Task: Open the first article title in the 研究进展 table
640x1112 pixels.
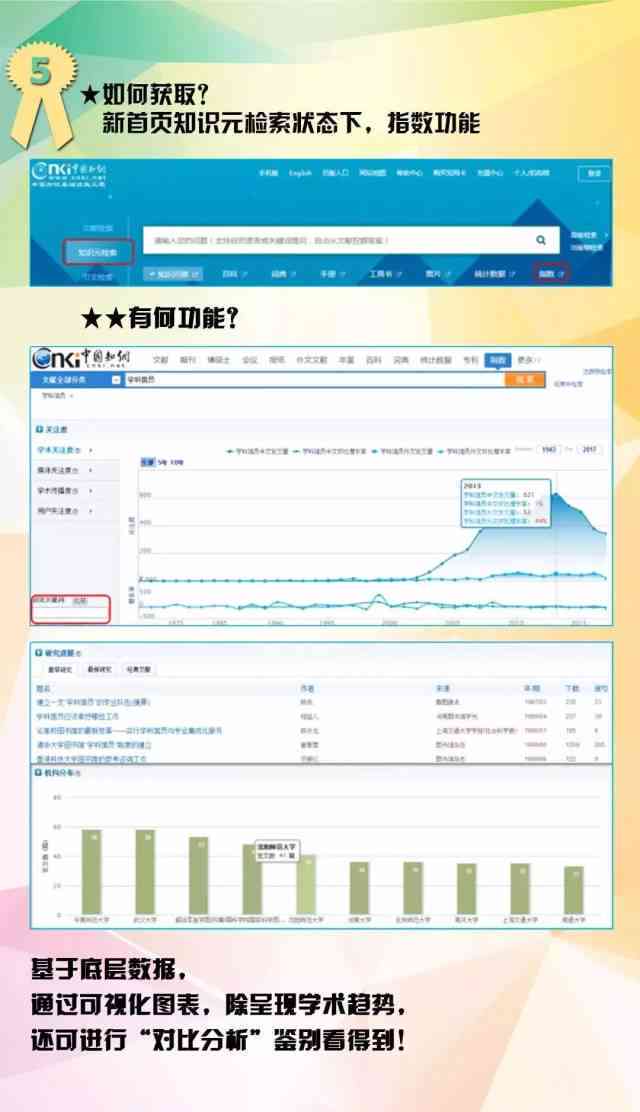Action: (x=94, y=702)
